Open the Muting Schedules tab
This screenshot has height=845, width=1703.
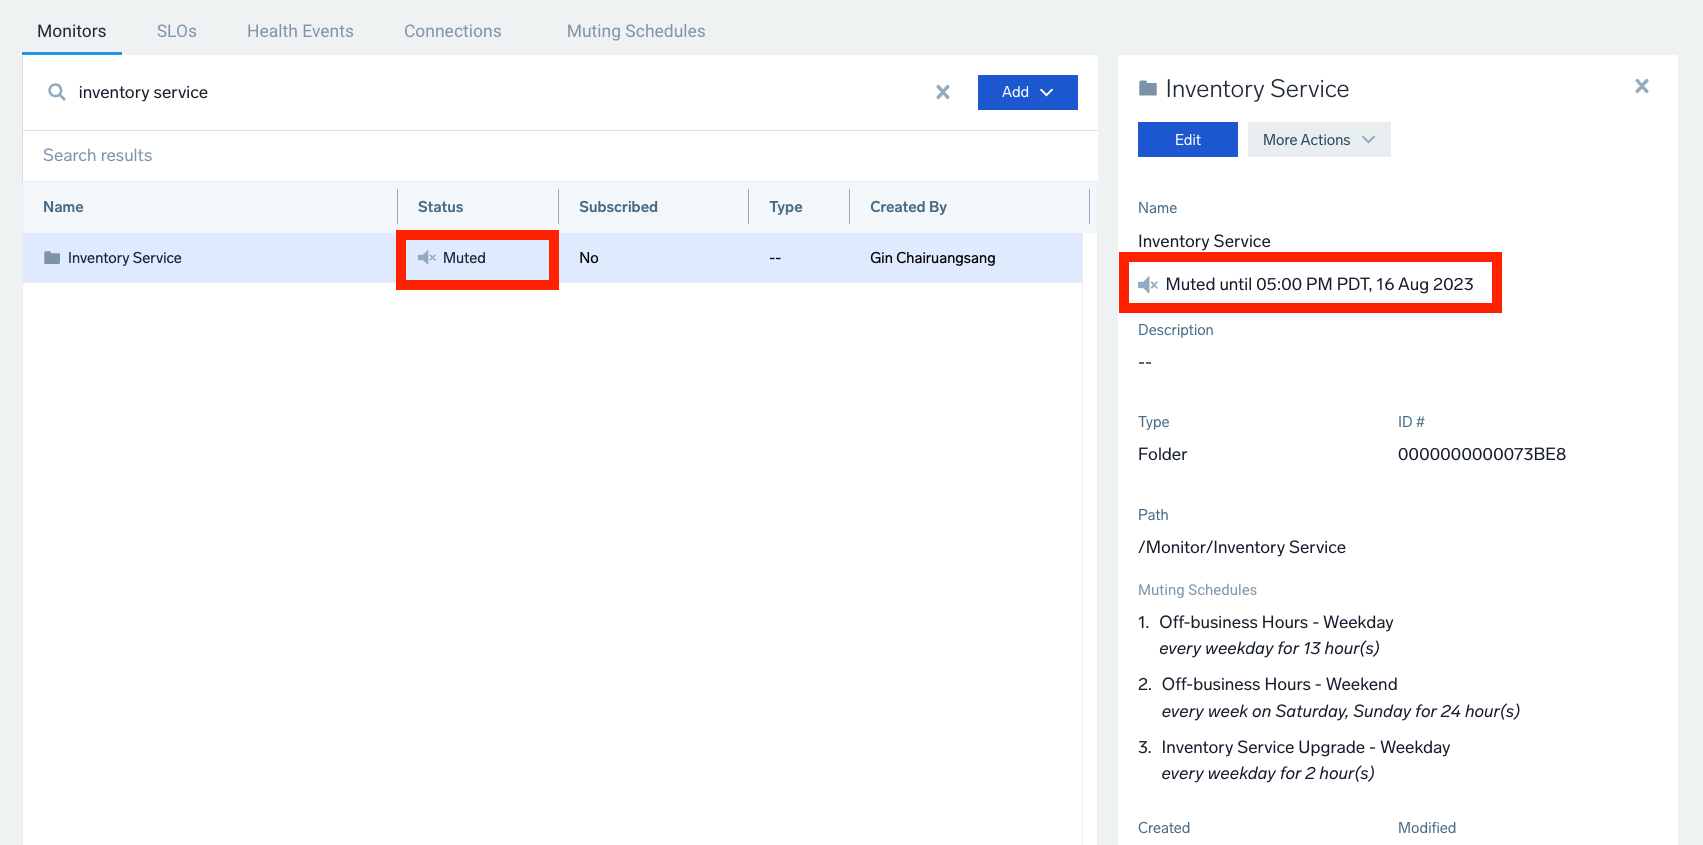click(635, 31)
